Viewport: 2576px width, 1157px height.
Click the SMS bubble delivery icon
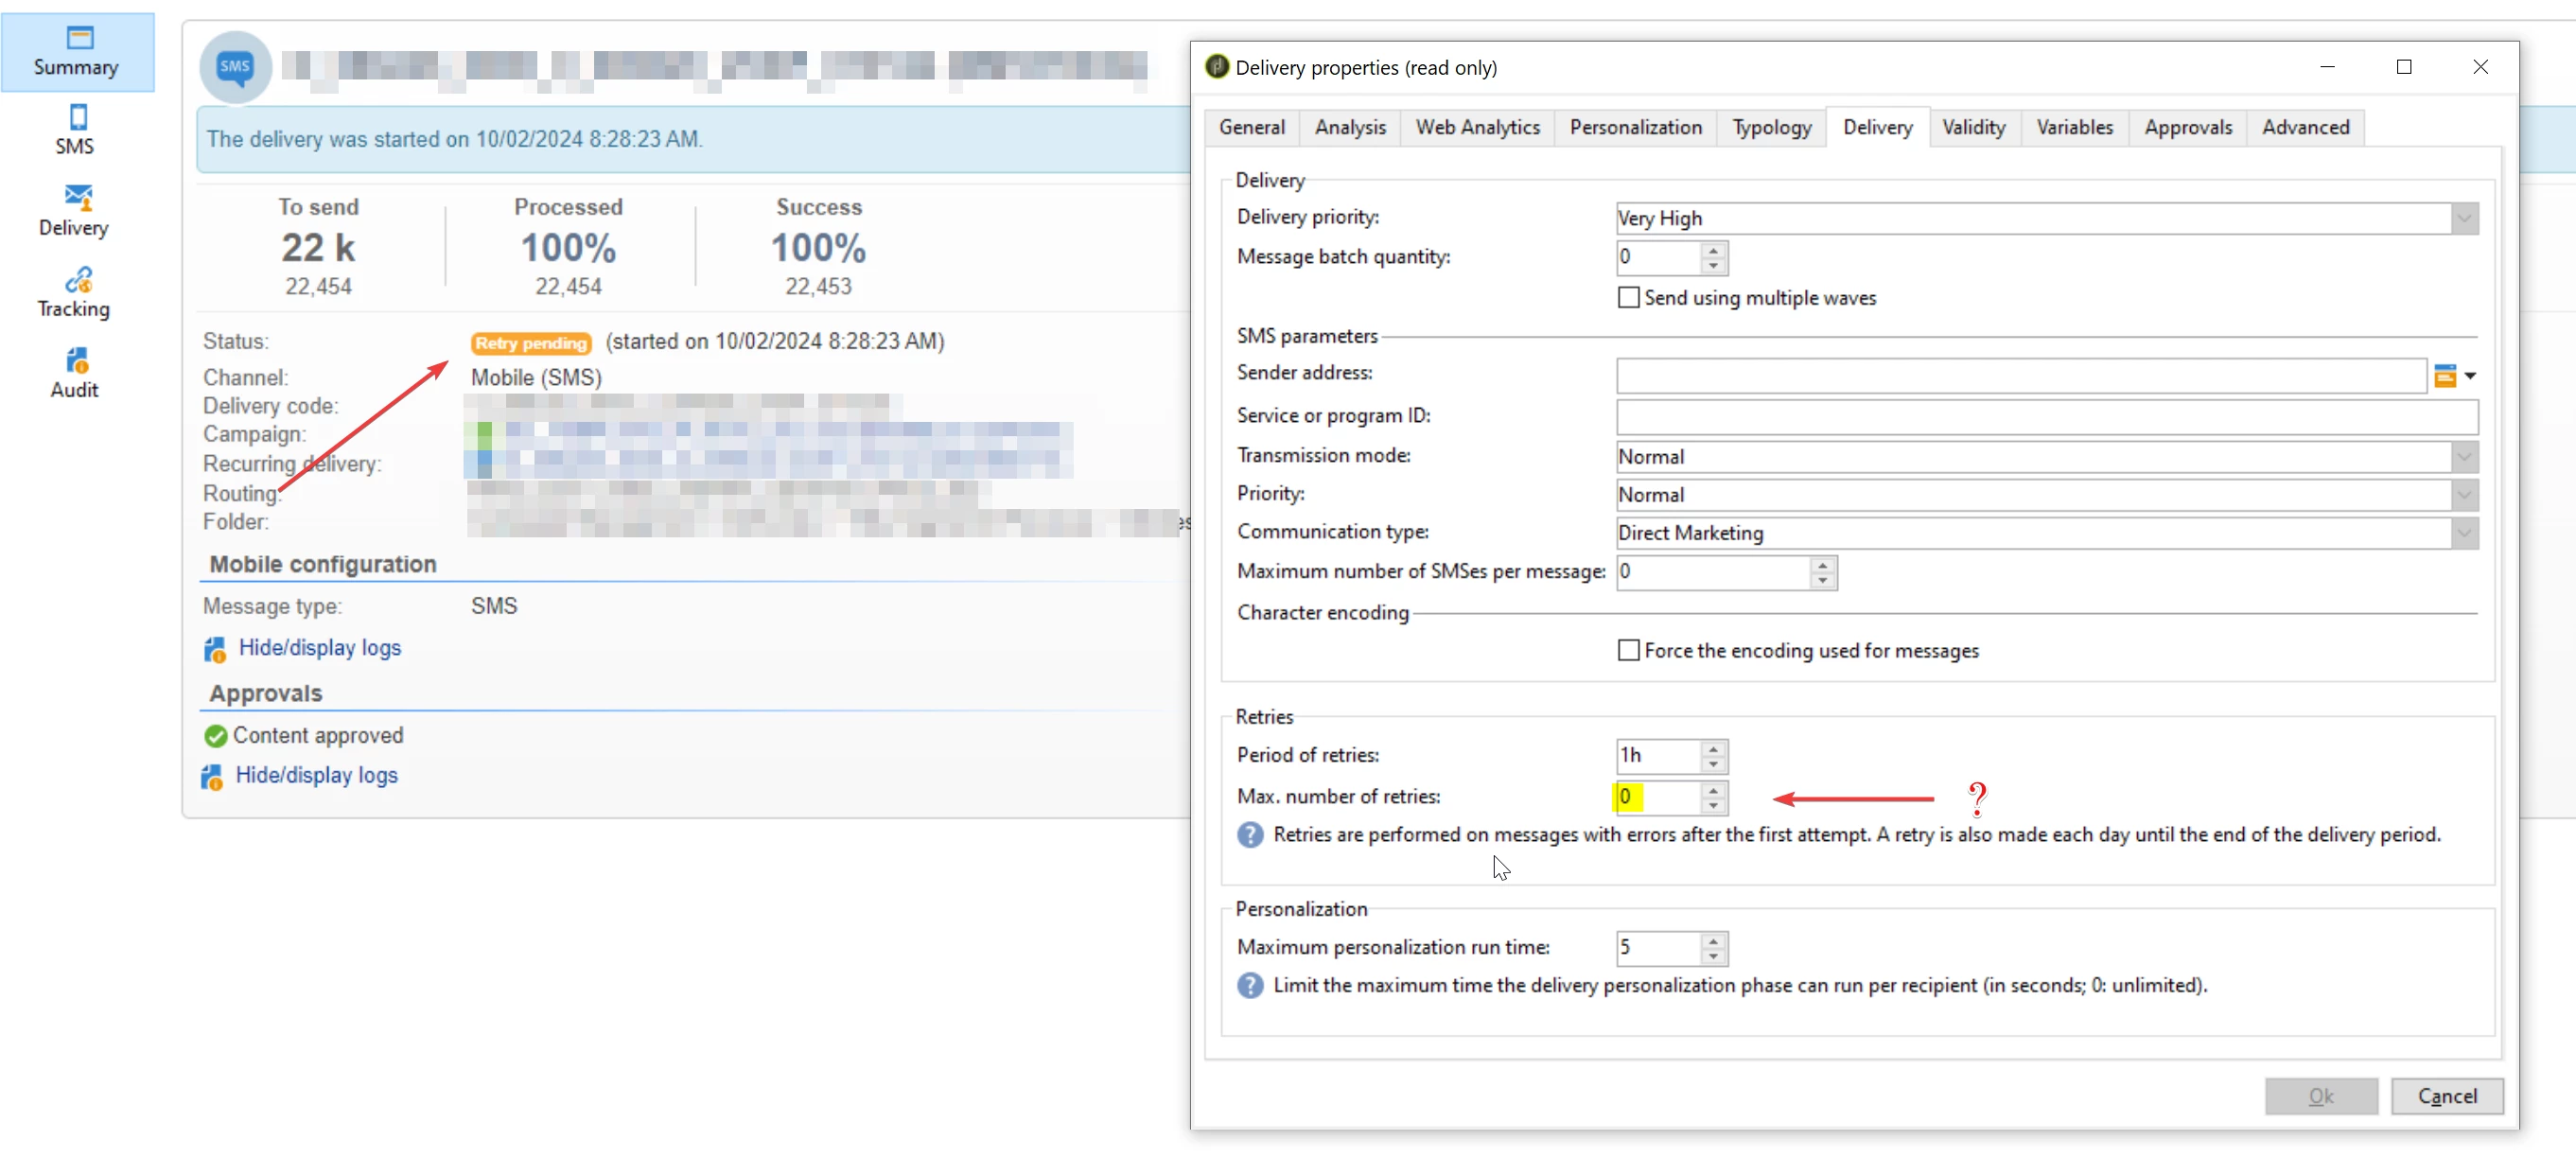[235, 67]
